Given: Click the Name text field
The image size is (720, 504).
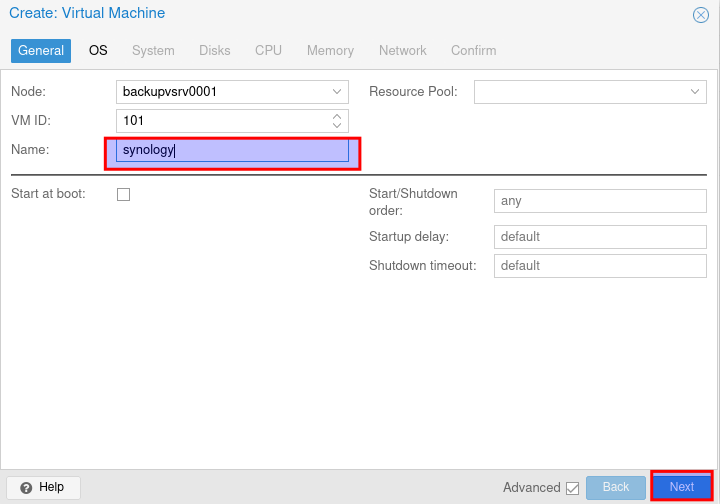Looking at the screenshot, I should [232, 151].
